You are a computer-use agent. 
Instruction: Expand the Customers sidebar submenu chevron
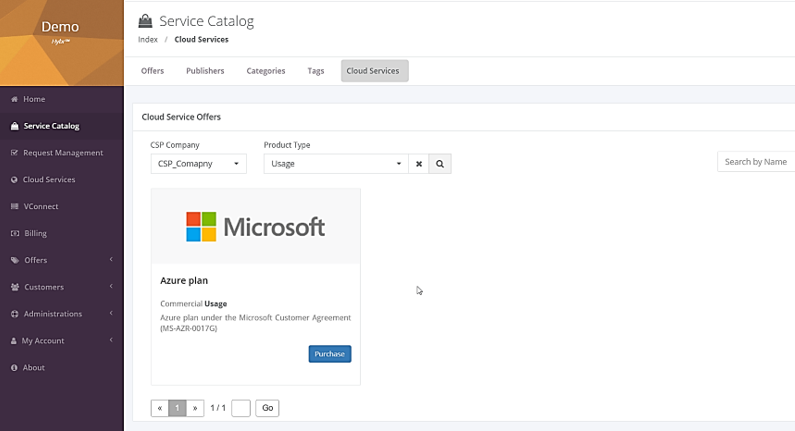click(111, 286)
